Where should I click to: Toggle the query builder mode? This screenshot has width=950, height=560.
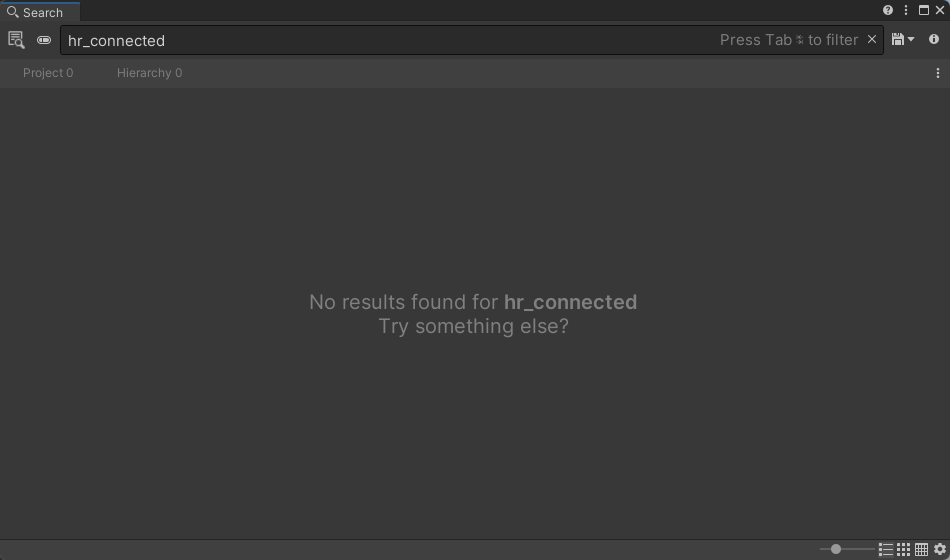click(44, 40)
